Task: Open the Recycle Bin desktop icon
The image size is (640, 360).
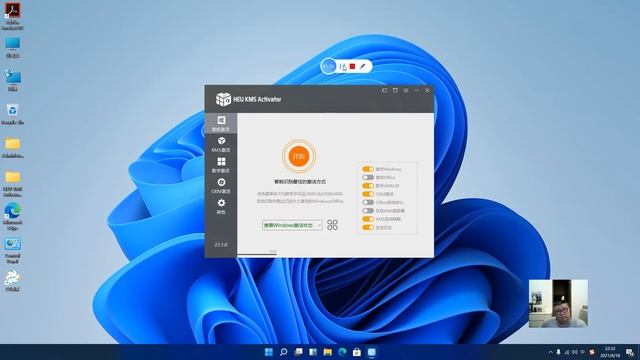Action: [13, 114]
